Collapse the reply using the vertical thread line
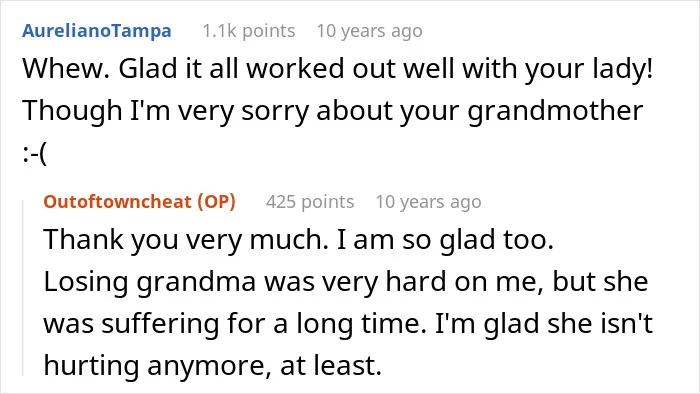The image size is (700, 394). click(x=23, y=288)
